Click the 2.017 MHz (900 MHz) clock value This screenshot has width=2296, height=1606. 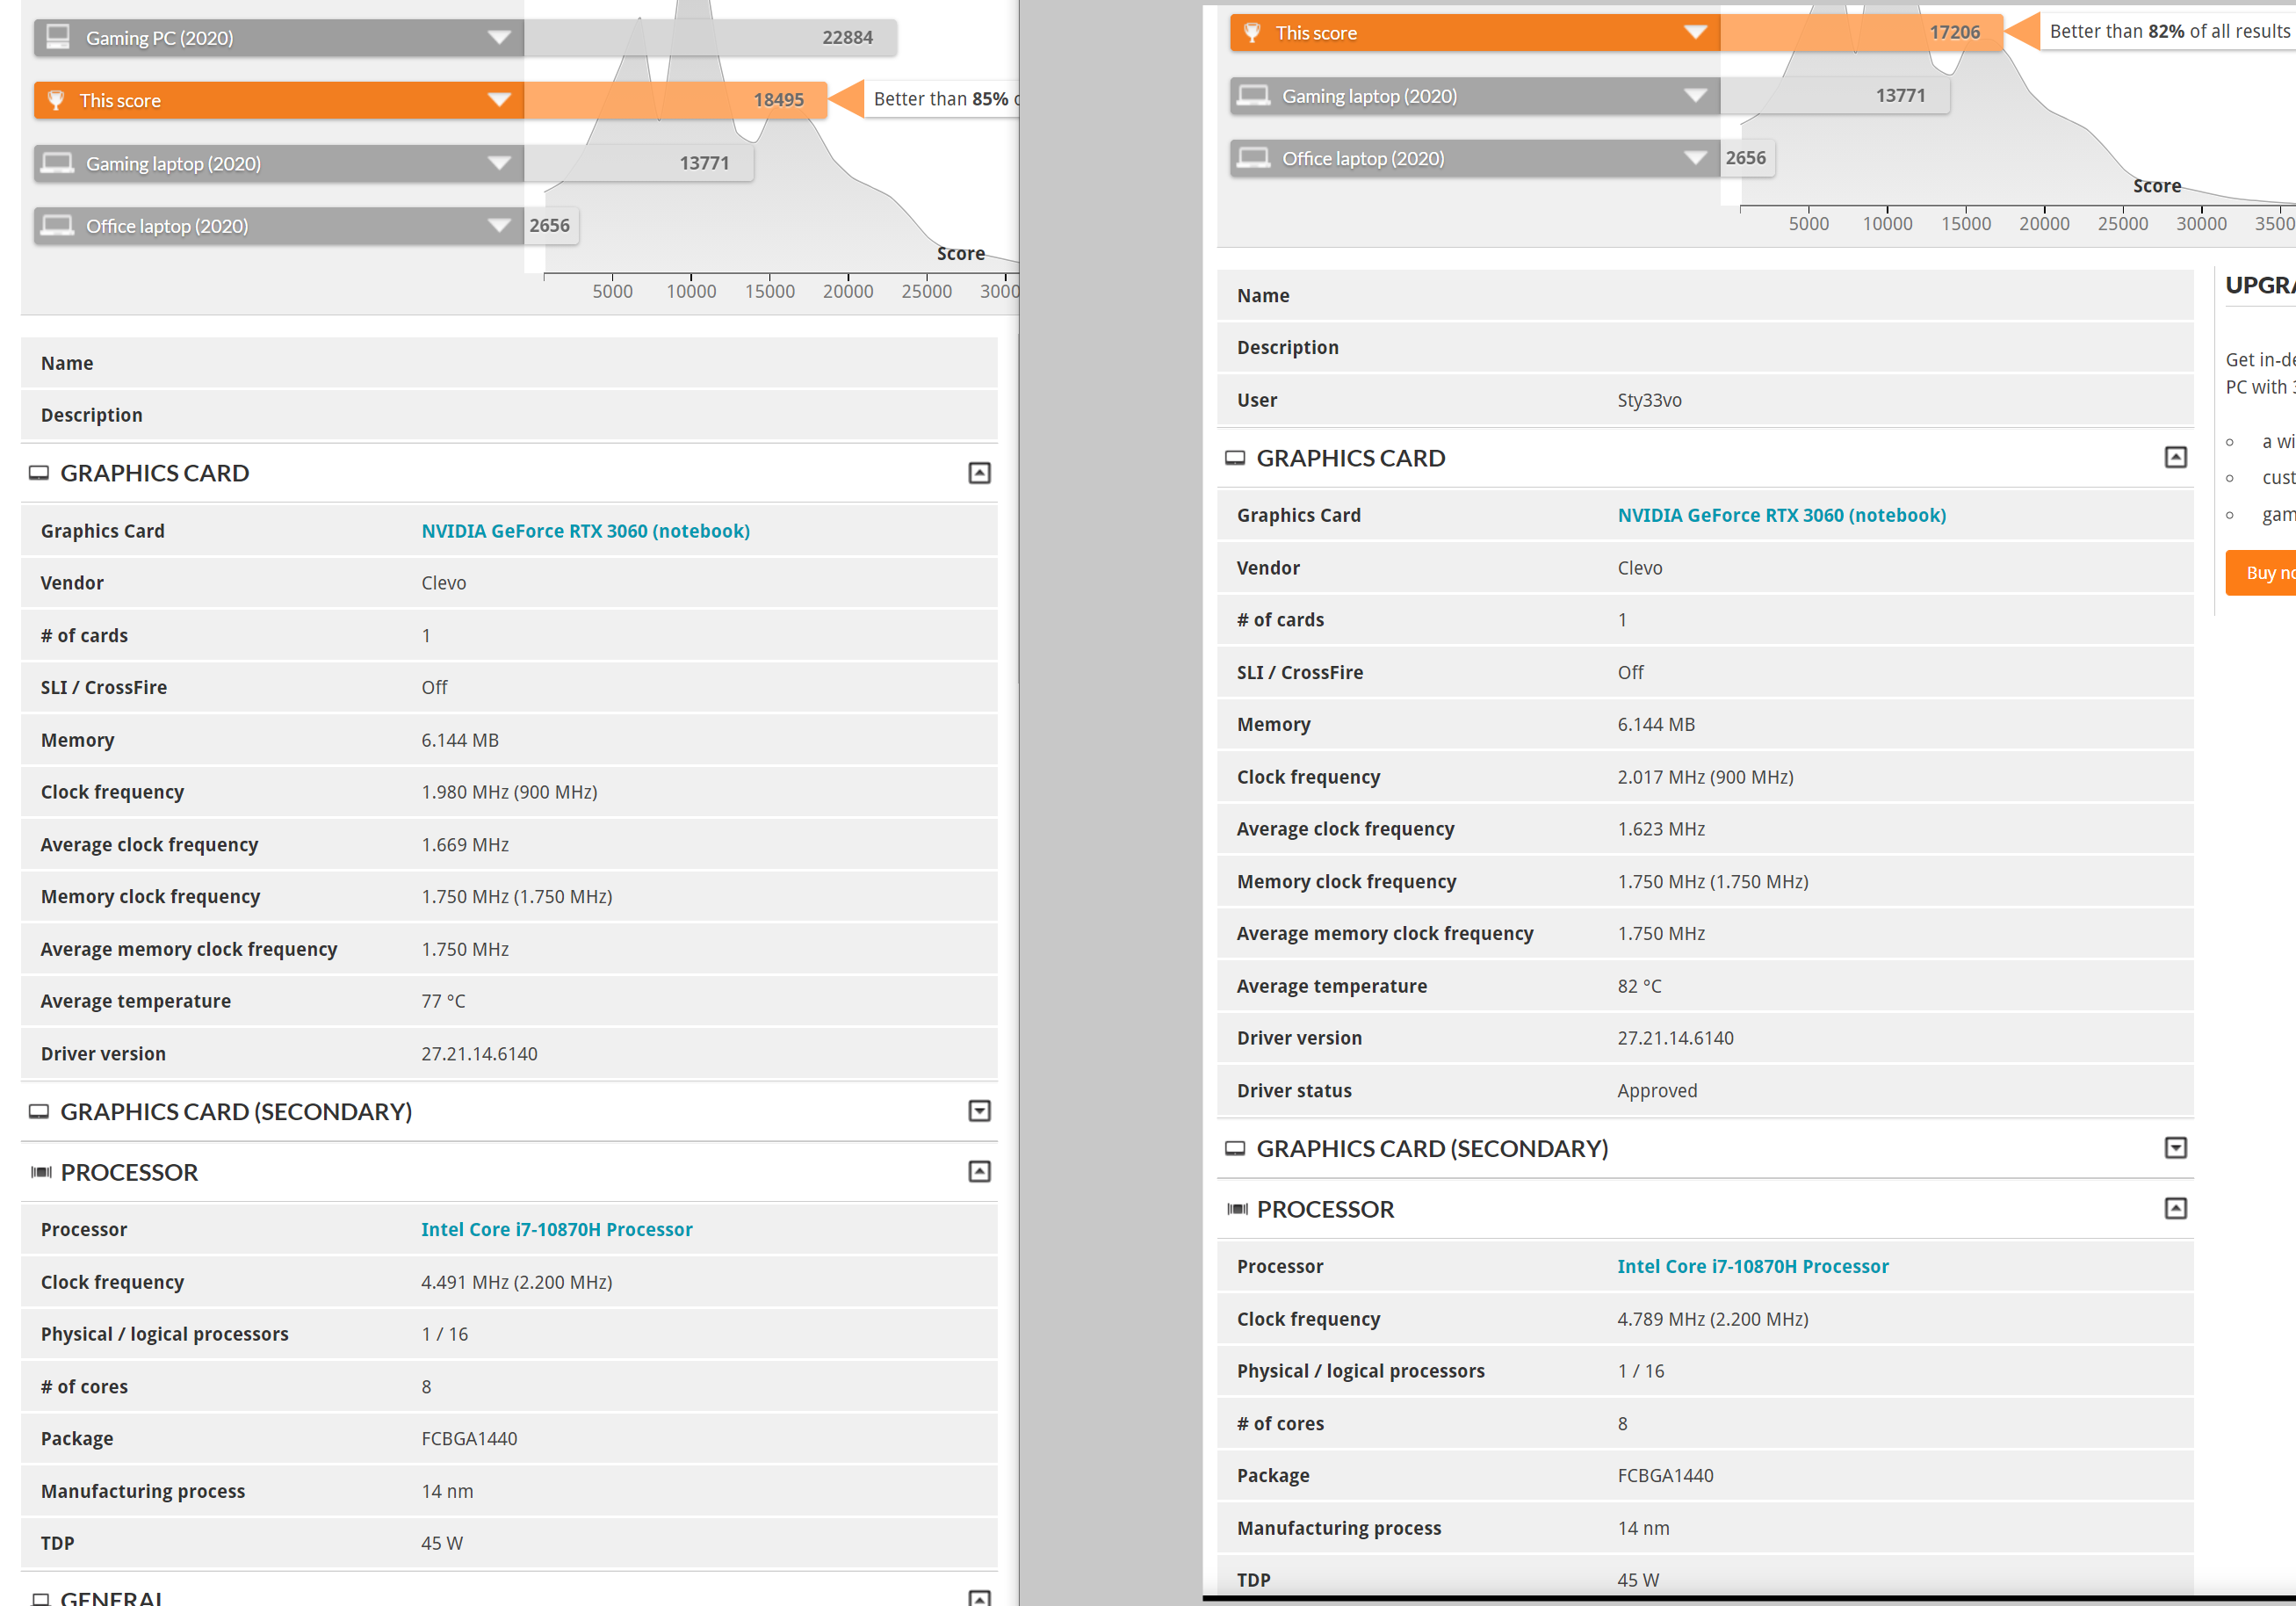click(1706, 777)
